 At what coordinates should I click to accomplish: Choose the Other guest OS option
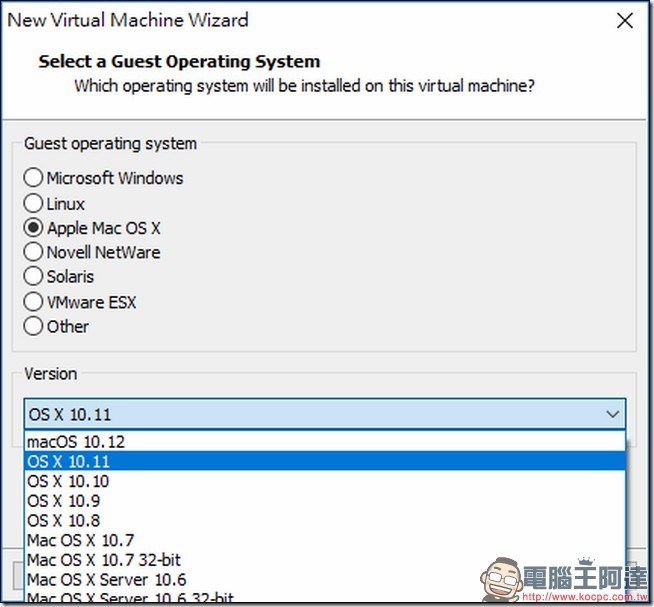pyautogui.click(x=33, y=326)
